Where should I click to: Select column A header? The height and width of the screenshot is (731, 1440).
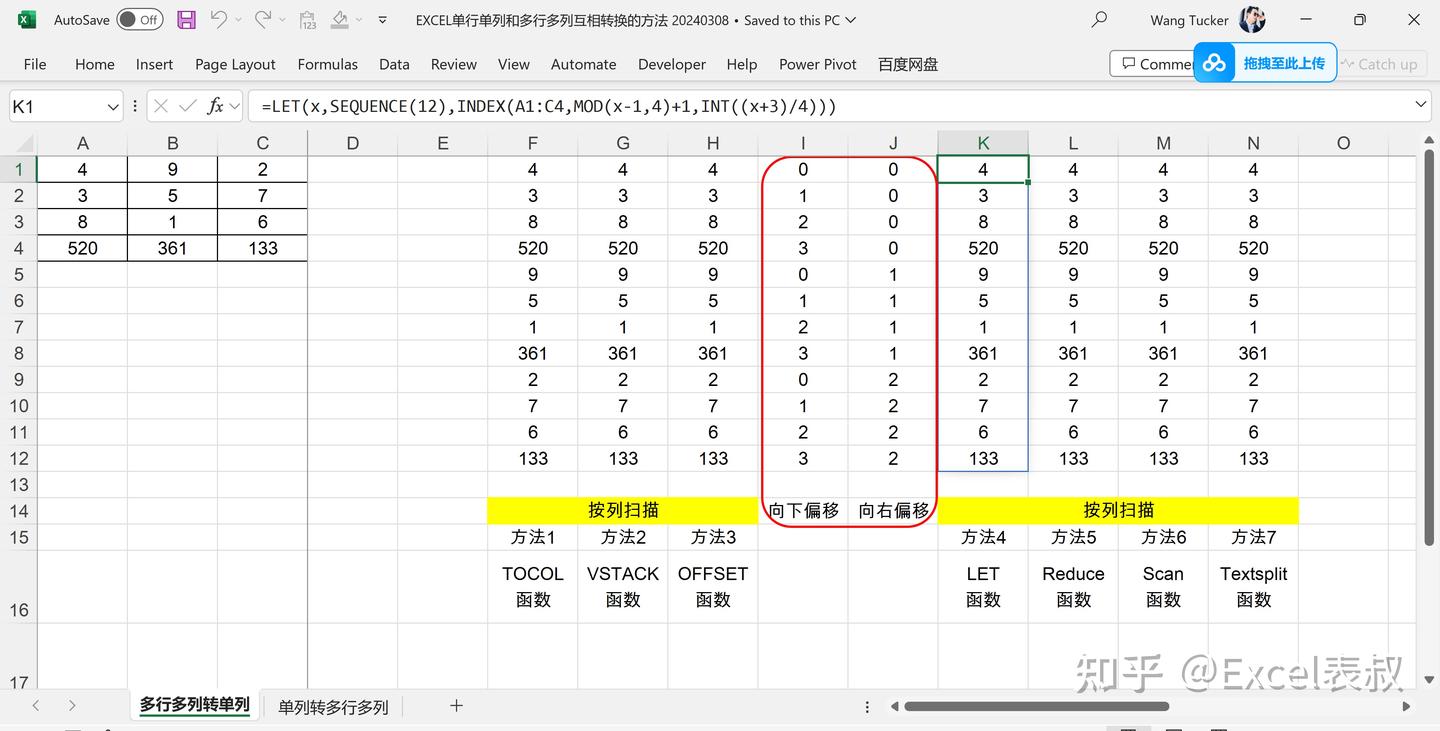82,143
